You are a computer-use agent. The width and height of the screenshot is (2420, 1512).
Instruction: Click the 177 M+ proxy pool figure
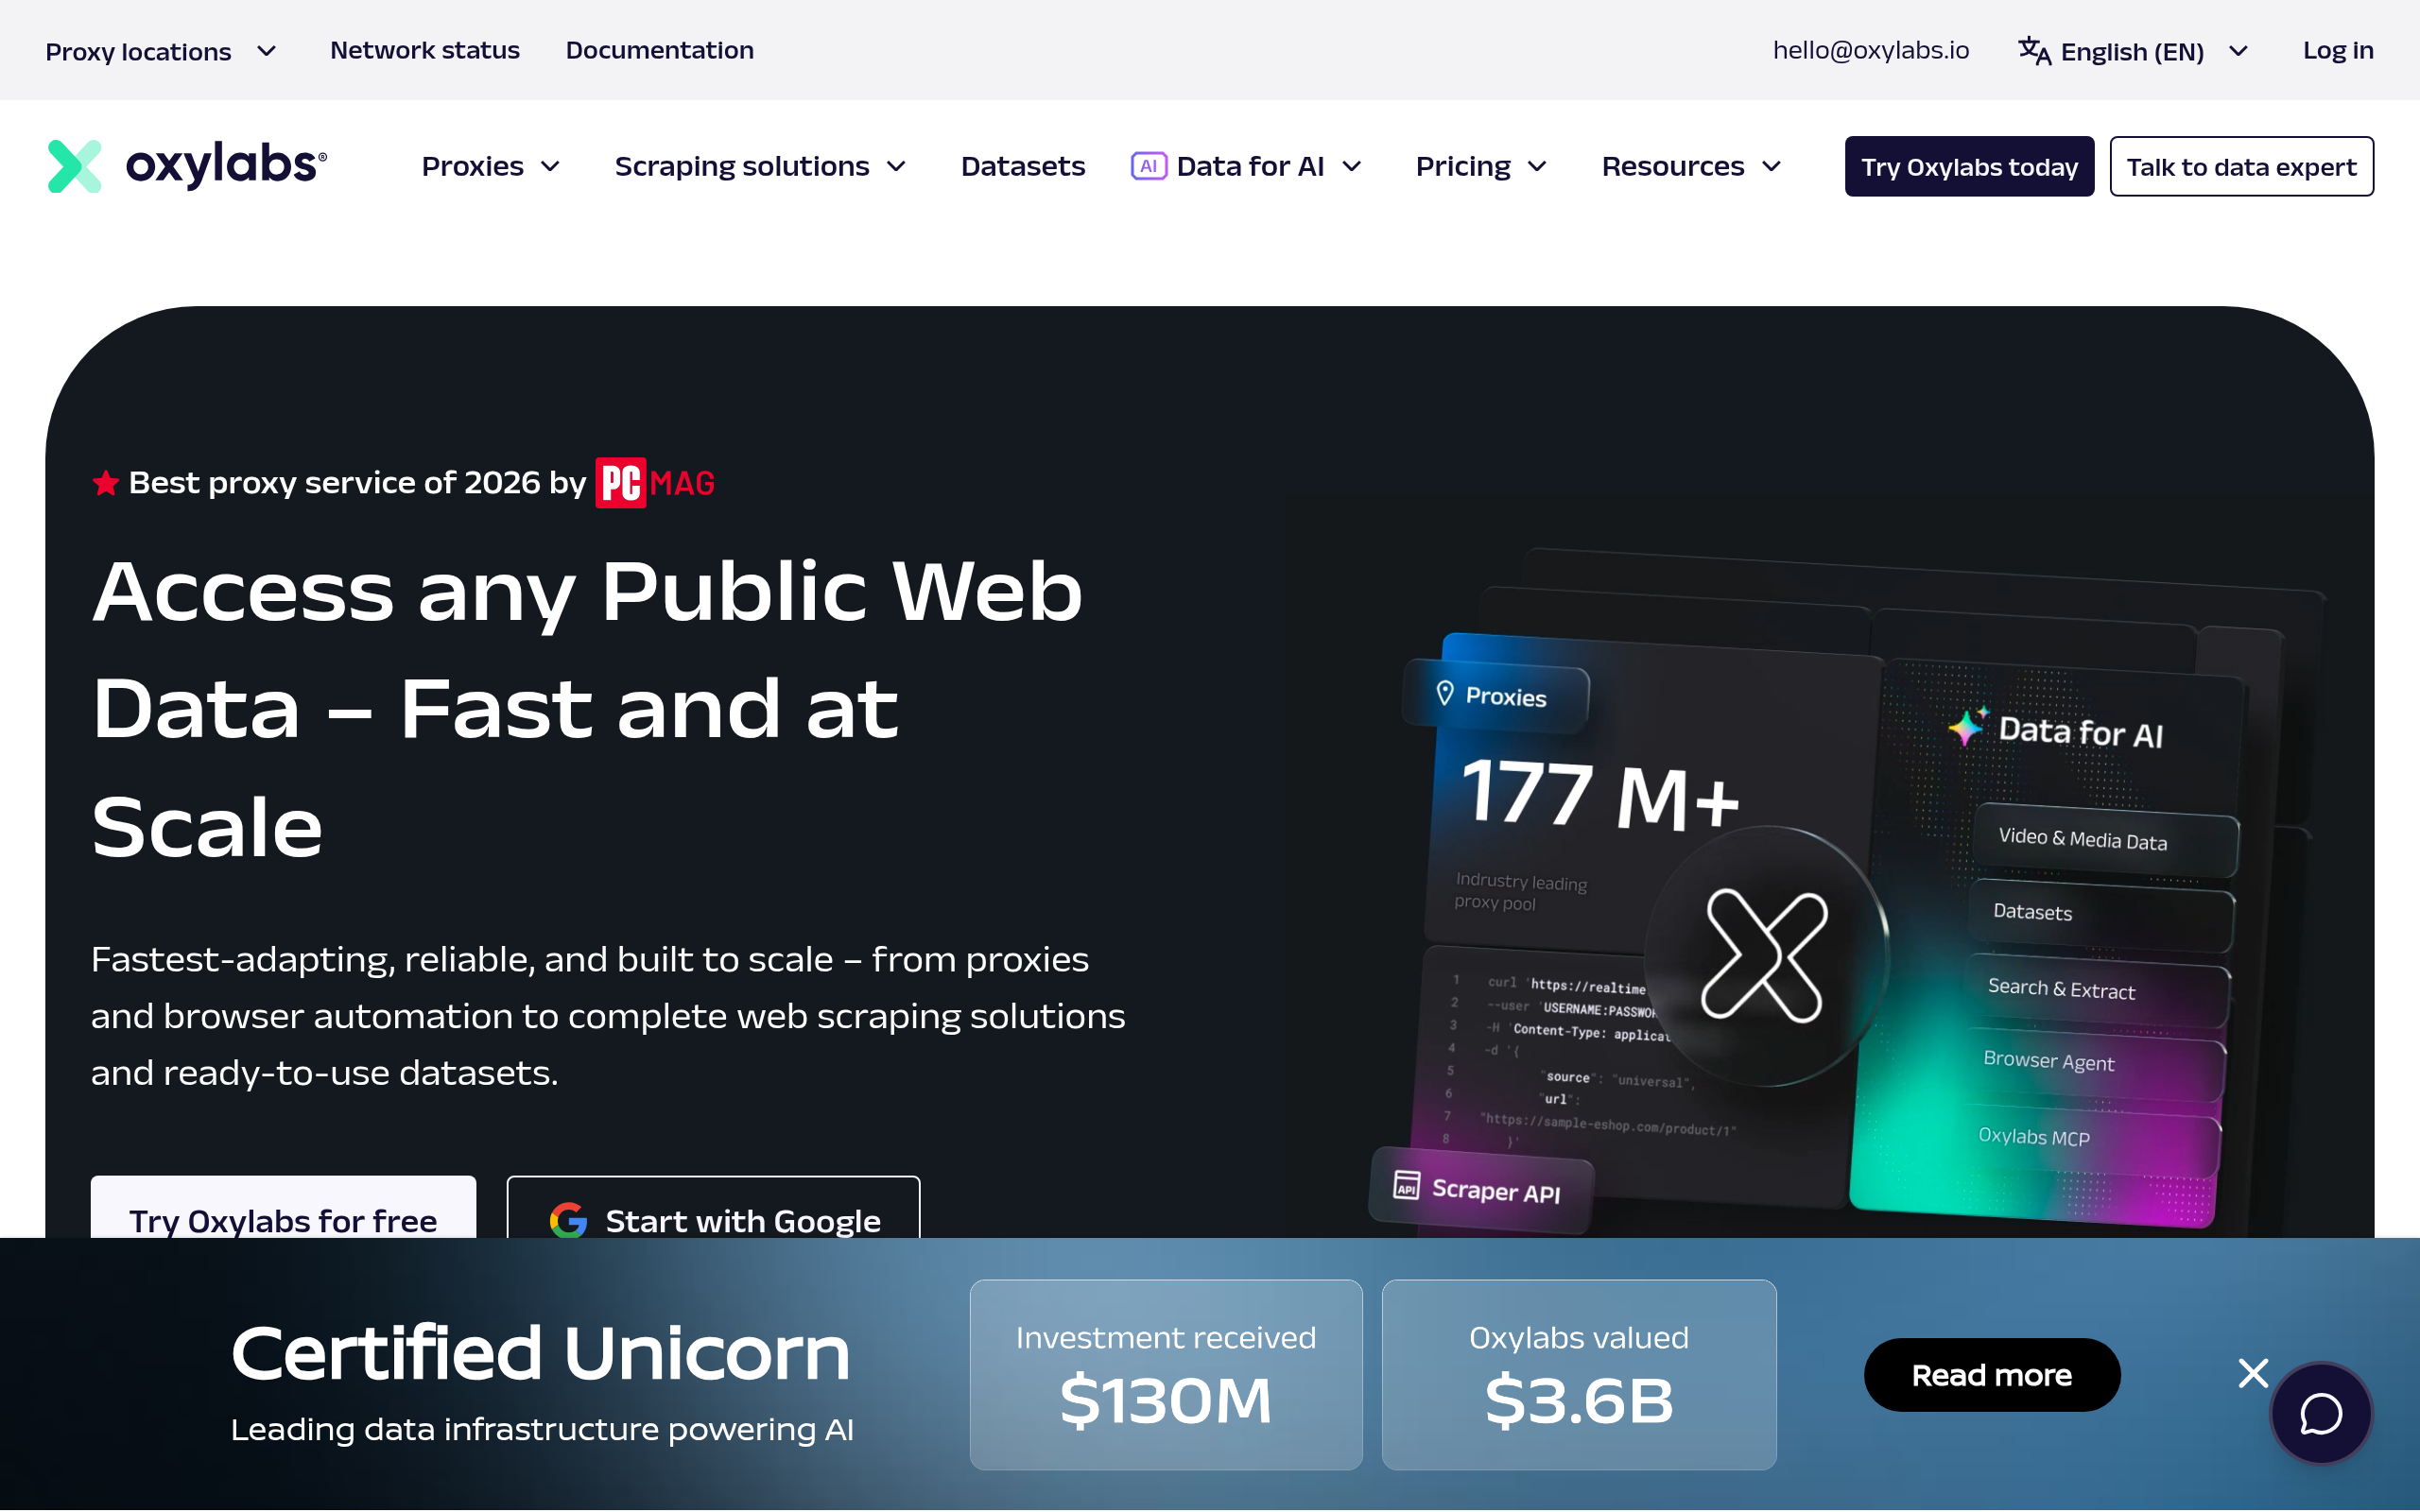point(1600,795)
